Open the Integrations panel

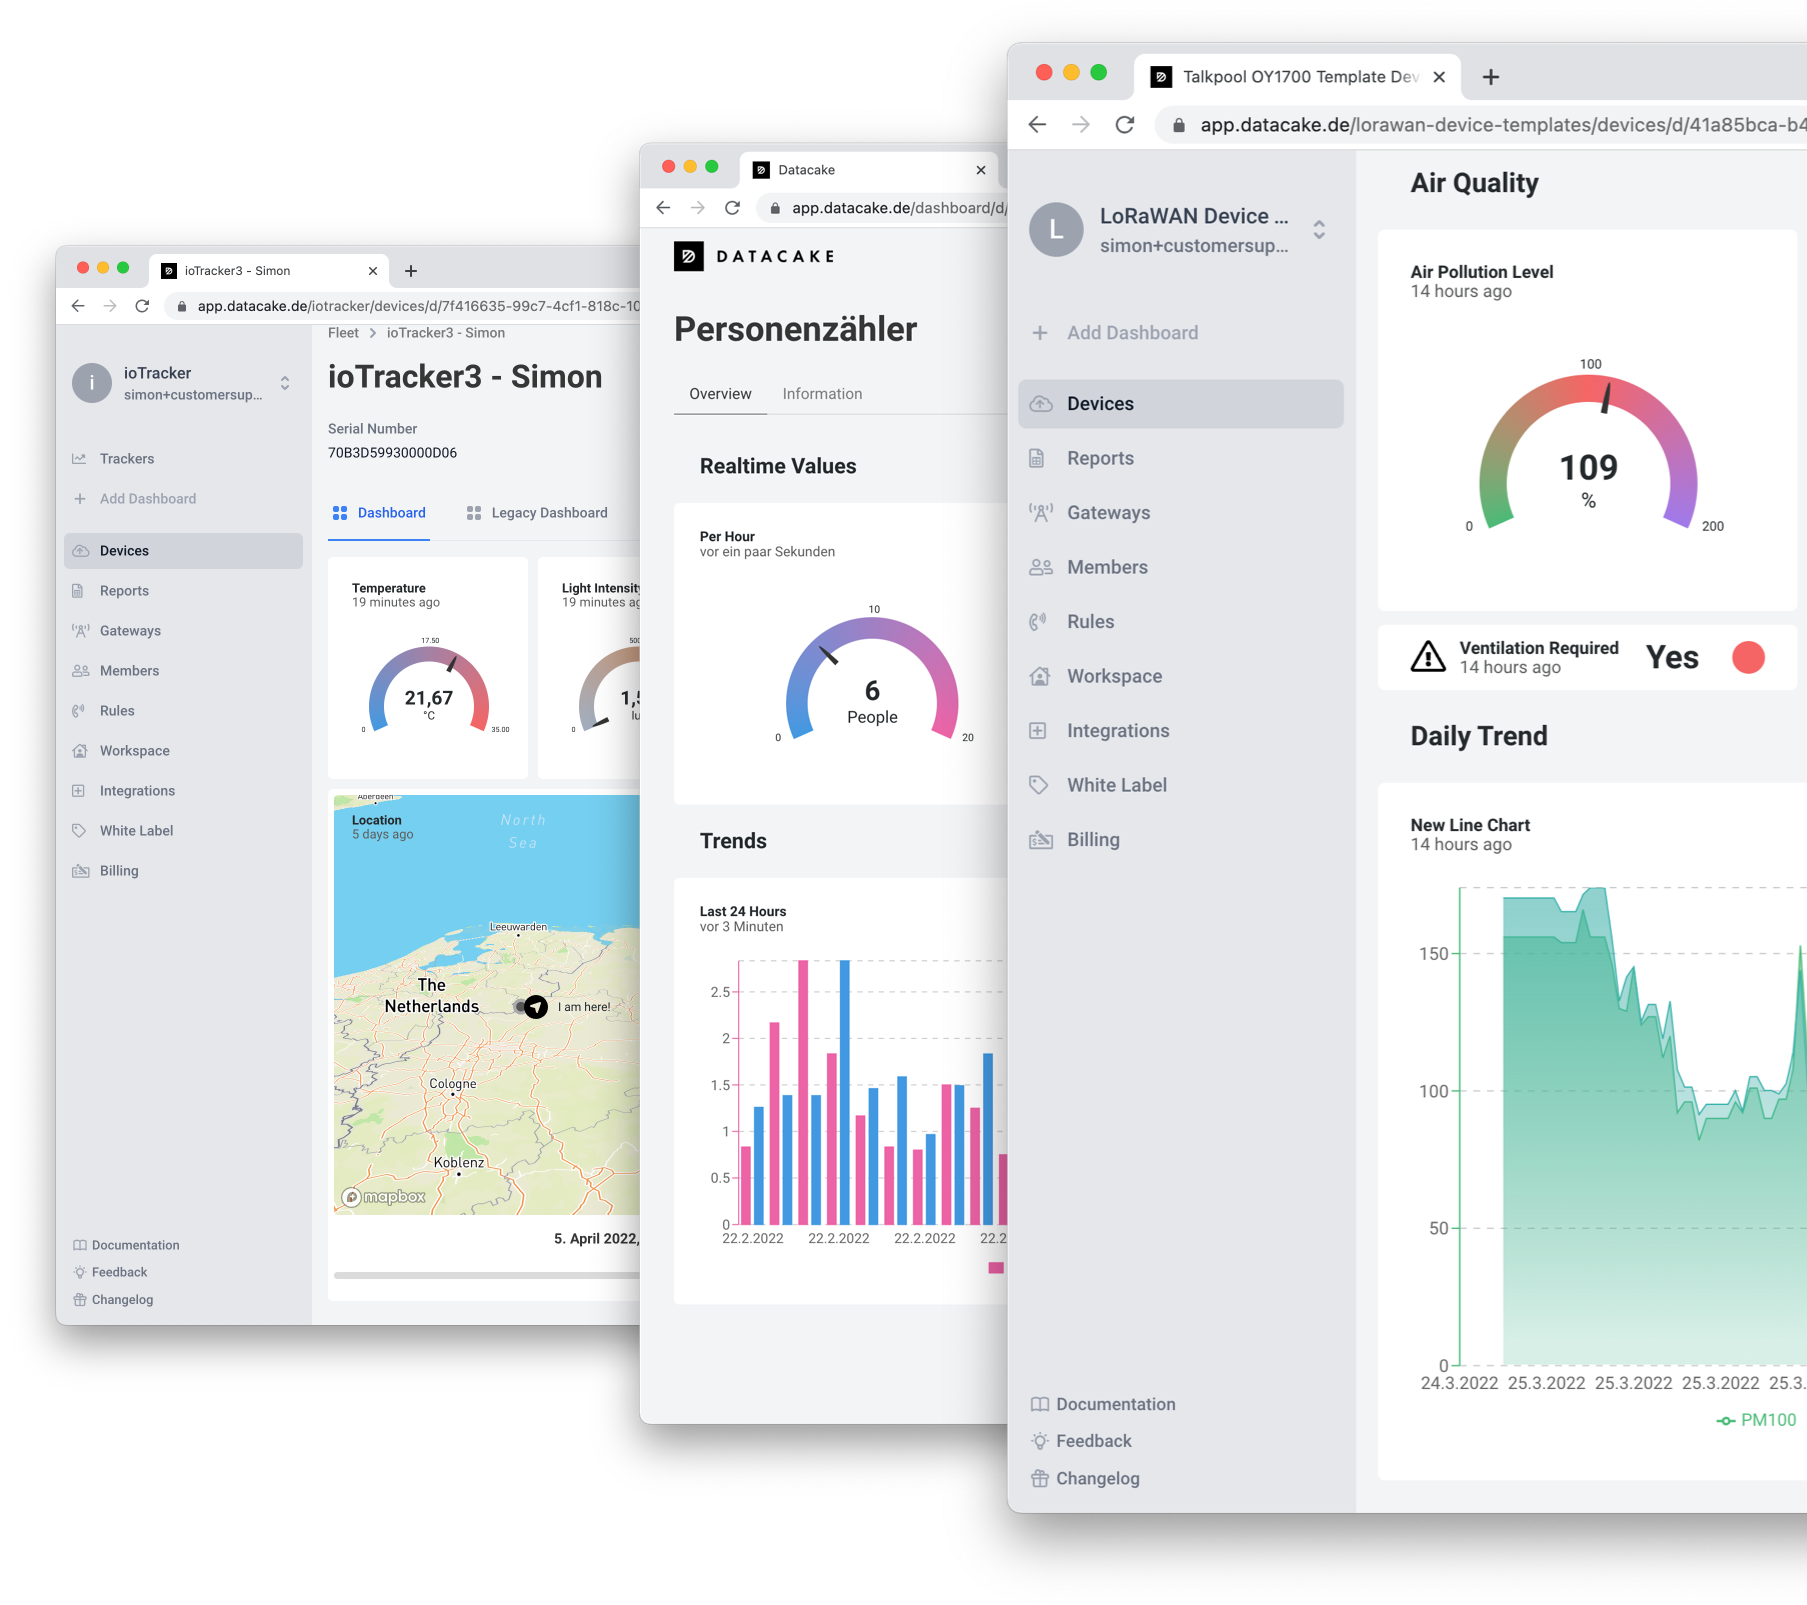coord(1118,730)
